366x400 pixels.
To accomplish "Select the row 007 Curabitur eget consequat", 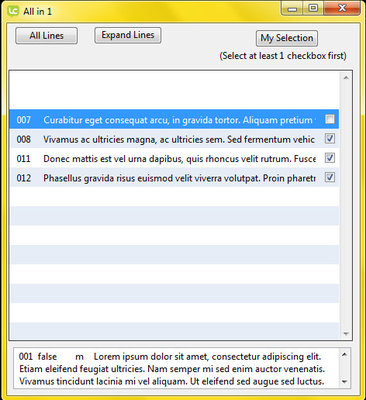I will click(x=174, y=119).
